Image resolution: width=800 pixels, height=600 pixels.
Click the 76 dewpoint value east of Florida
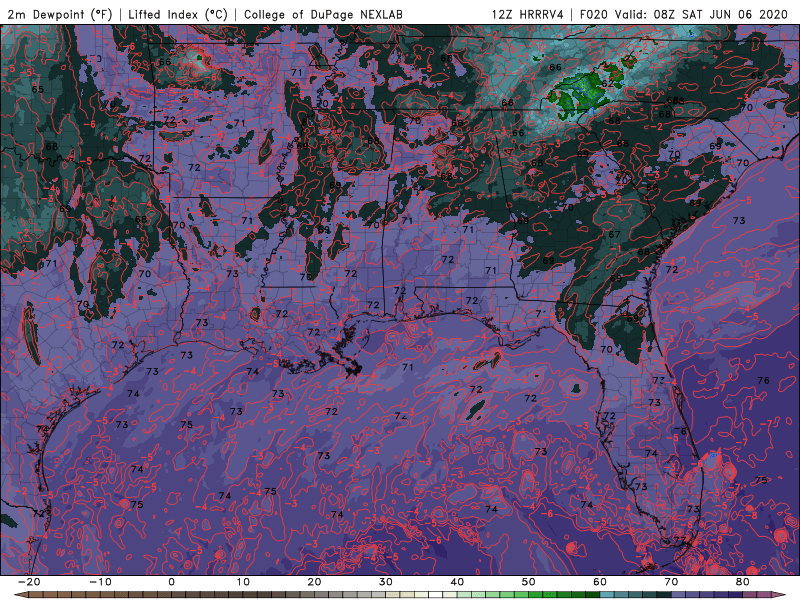763,381
